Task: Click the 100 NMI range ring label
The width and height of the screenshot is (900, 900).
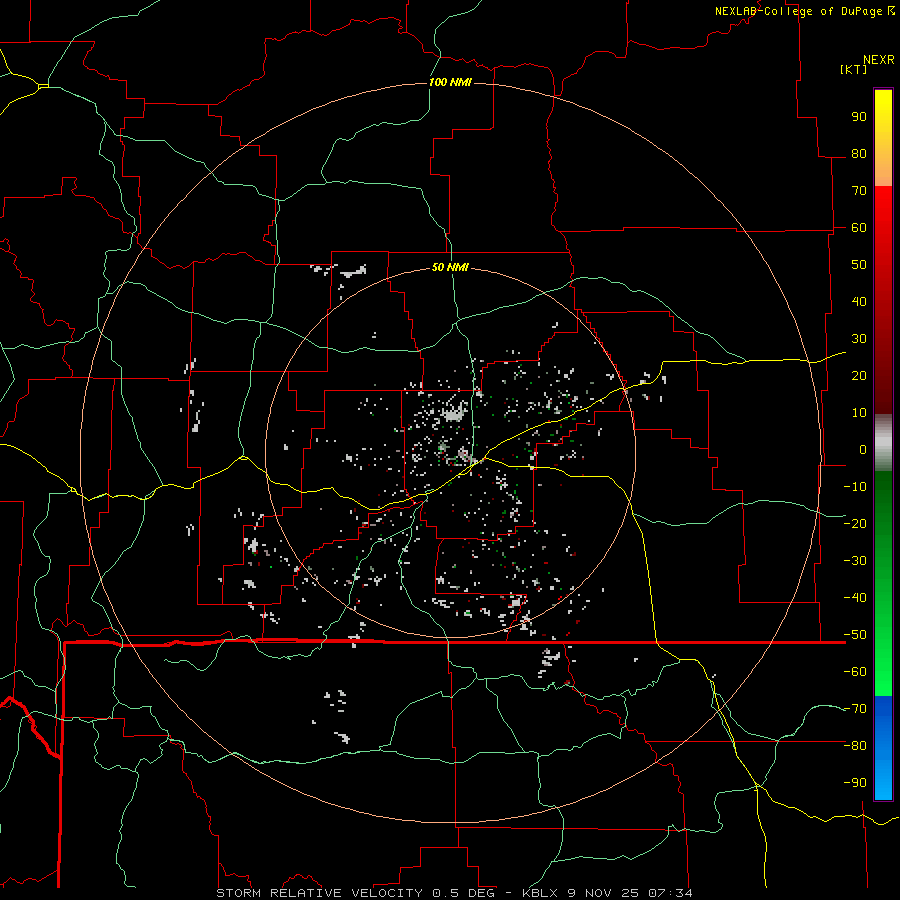Action: click(x=450, y=82)
